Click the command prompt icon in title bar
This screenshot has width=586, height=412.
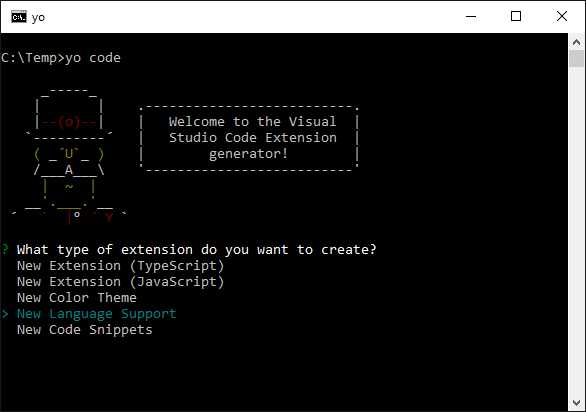pyautogui.click(x=19, y=17)
